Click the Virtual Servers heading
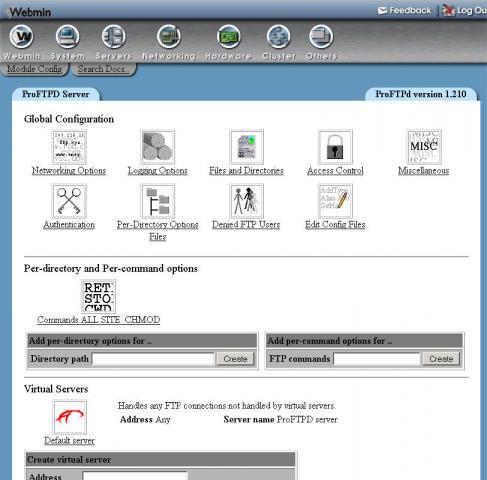 pyautogui.click(x=56, y=389)
